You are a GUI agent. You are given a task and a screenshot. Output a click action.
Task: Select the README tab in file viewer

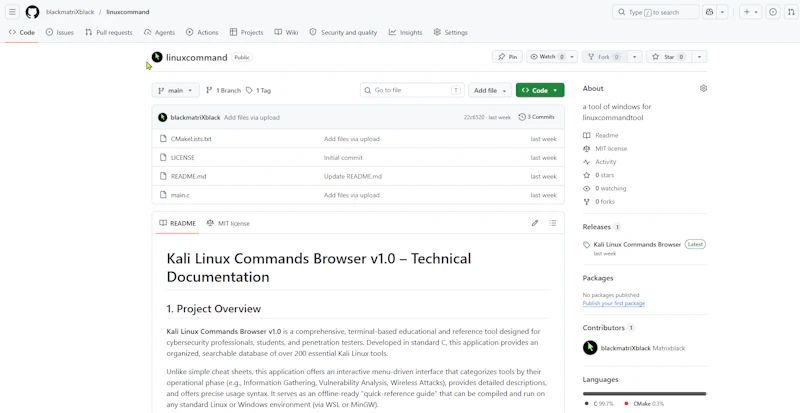[x=177, y=223]
